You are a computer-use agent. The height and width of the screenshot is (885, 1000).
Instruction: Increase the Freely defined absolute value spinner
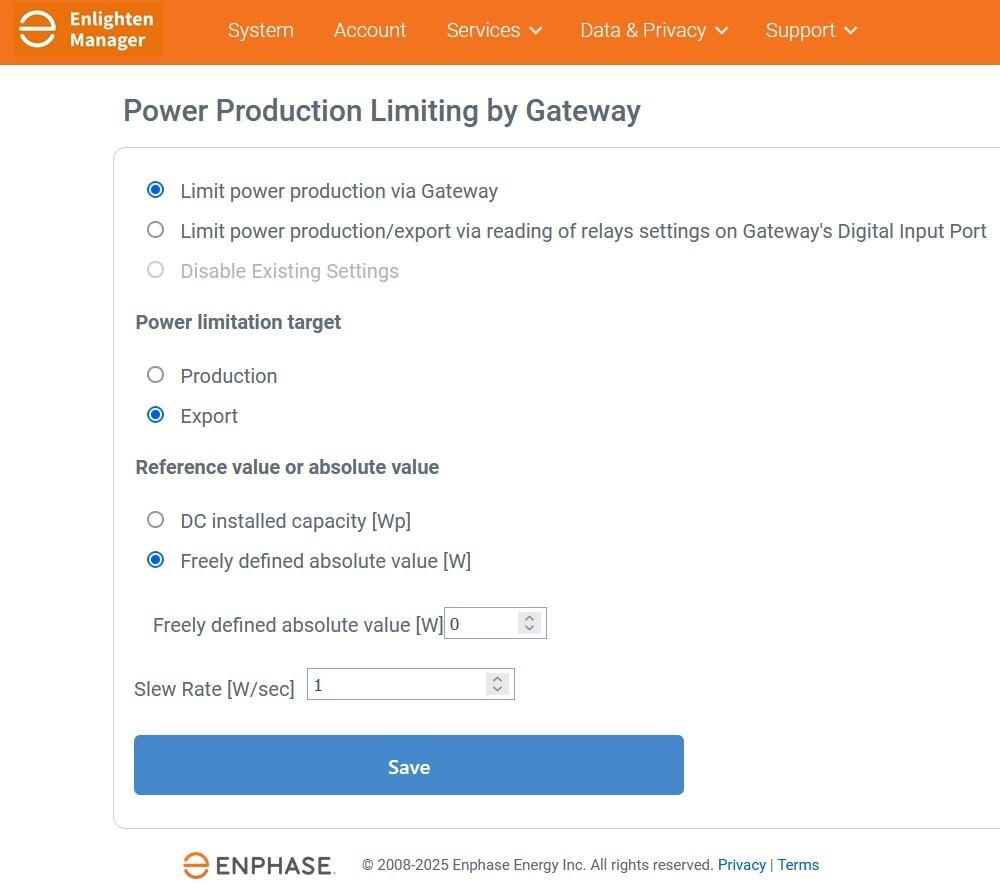(529, 618)
